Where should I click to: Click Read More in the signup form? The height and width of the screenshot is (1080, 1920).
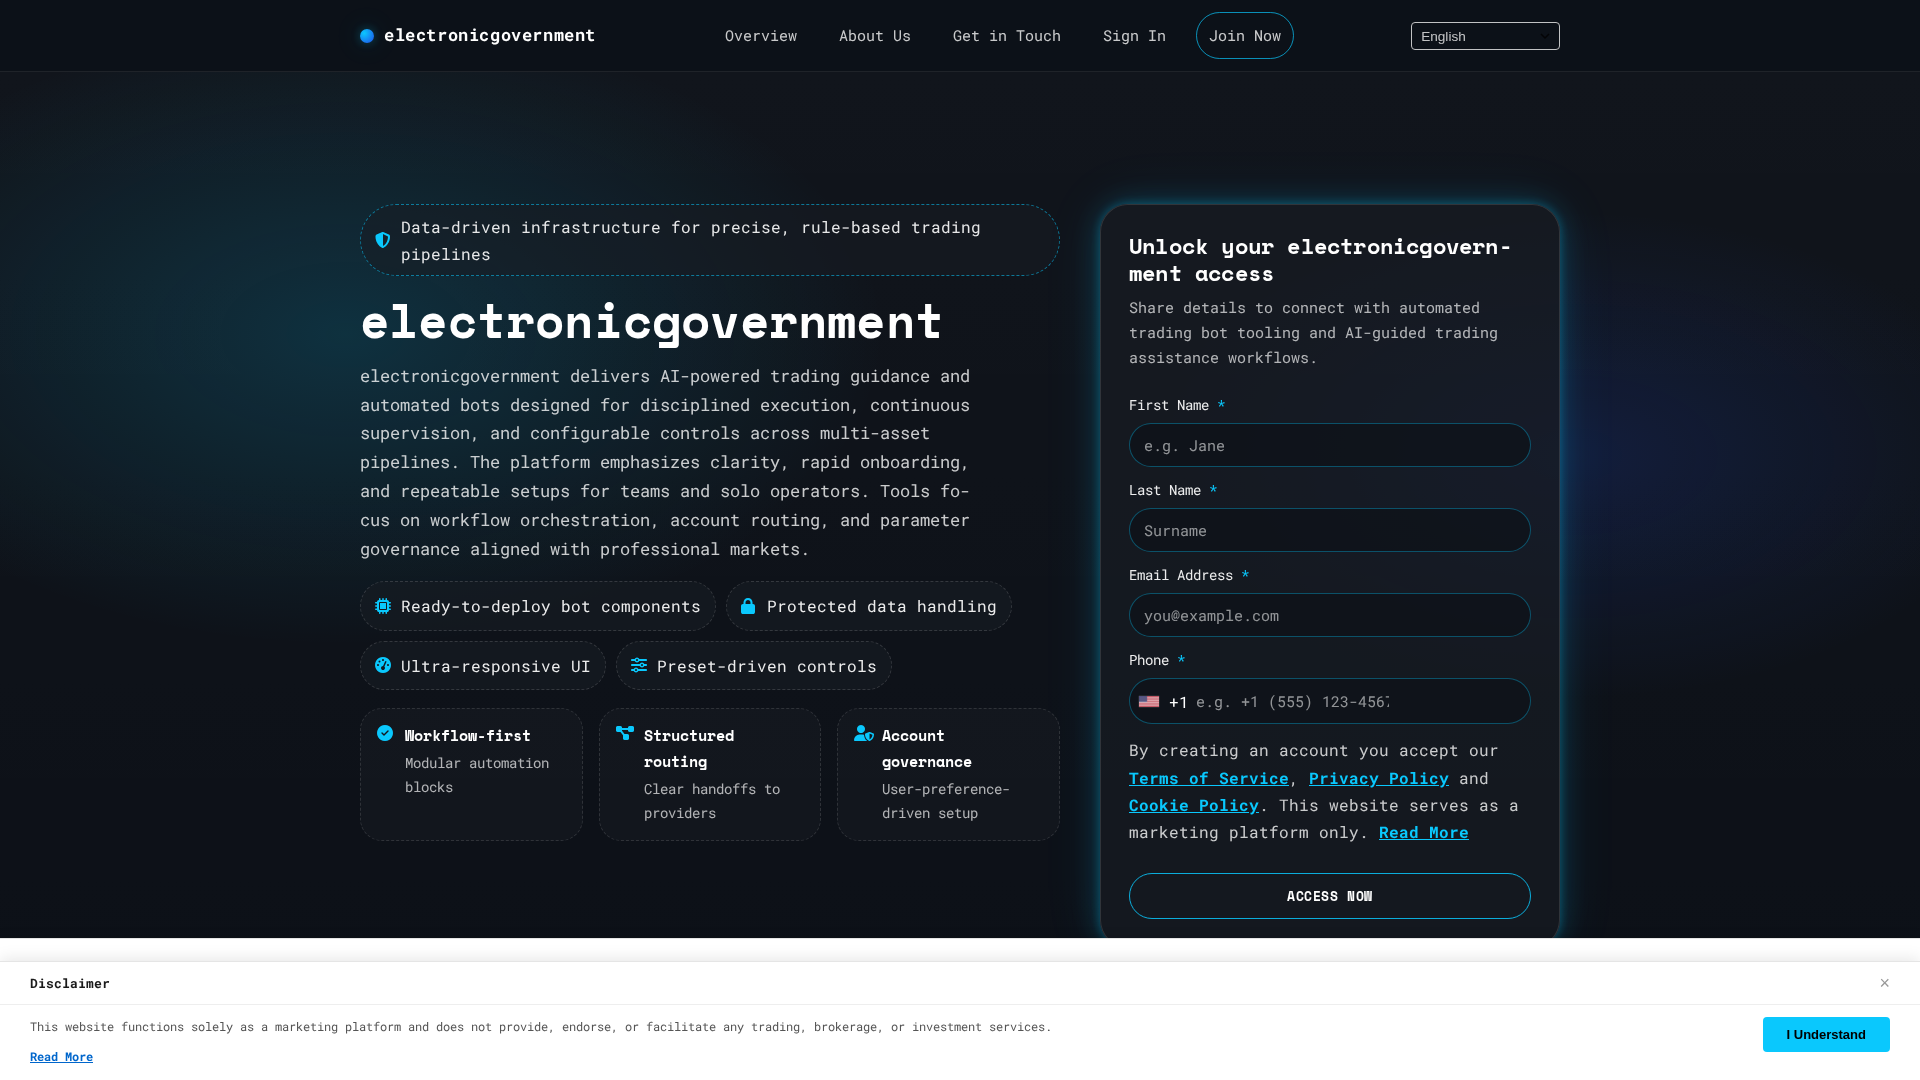1424,832
